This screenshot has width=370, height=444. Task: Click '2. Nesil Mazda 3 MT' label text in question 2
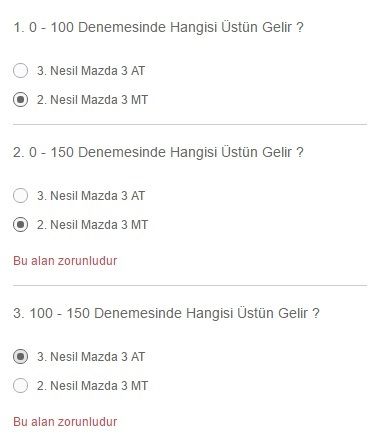pyautogui.click(x=92, y=225)
